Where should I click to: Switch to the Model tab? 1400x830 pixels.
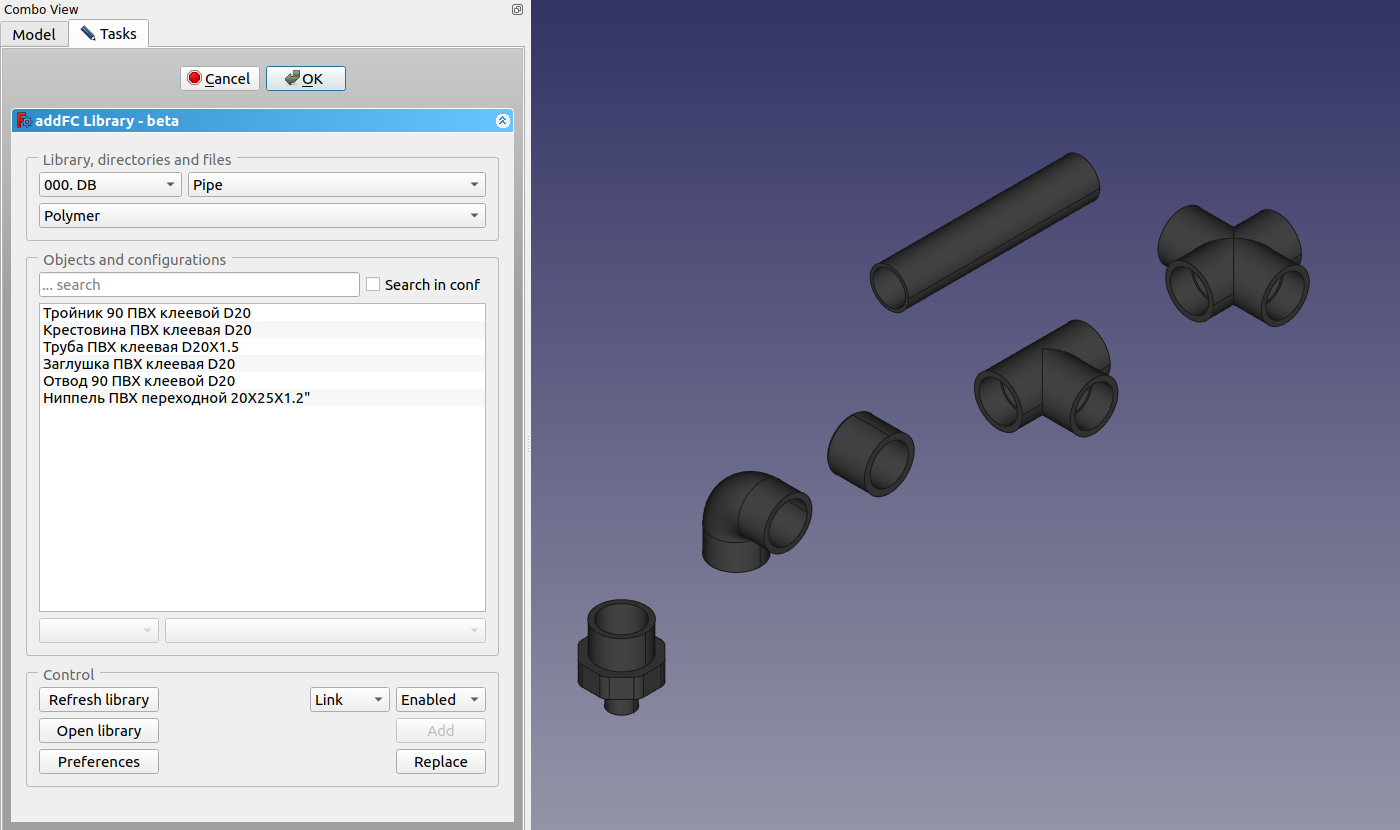(34, 34)
